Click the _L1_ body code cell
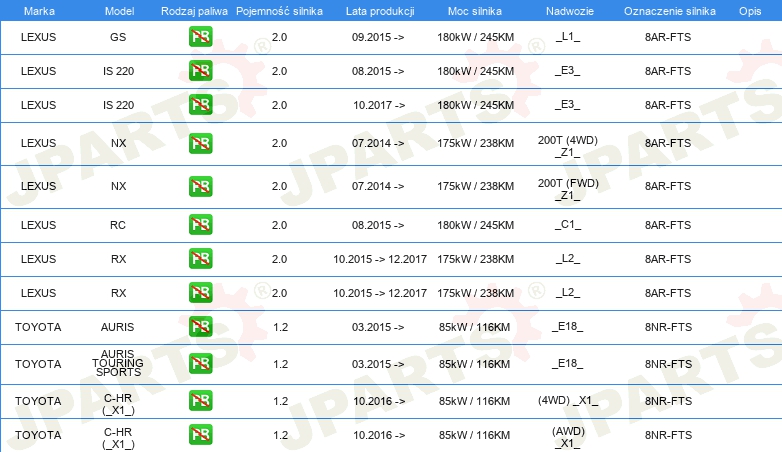 click(x=568, y=36)
